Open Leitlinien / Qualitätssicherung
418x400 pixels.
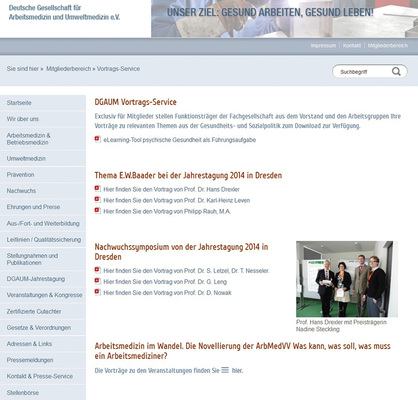[x=43, y=239]
